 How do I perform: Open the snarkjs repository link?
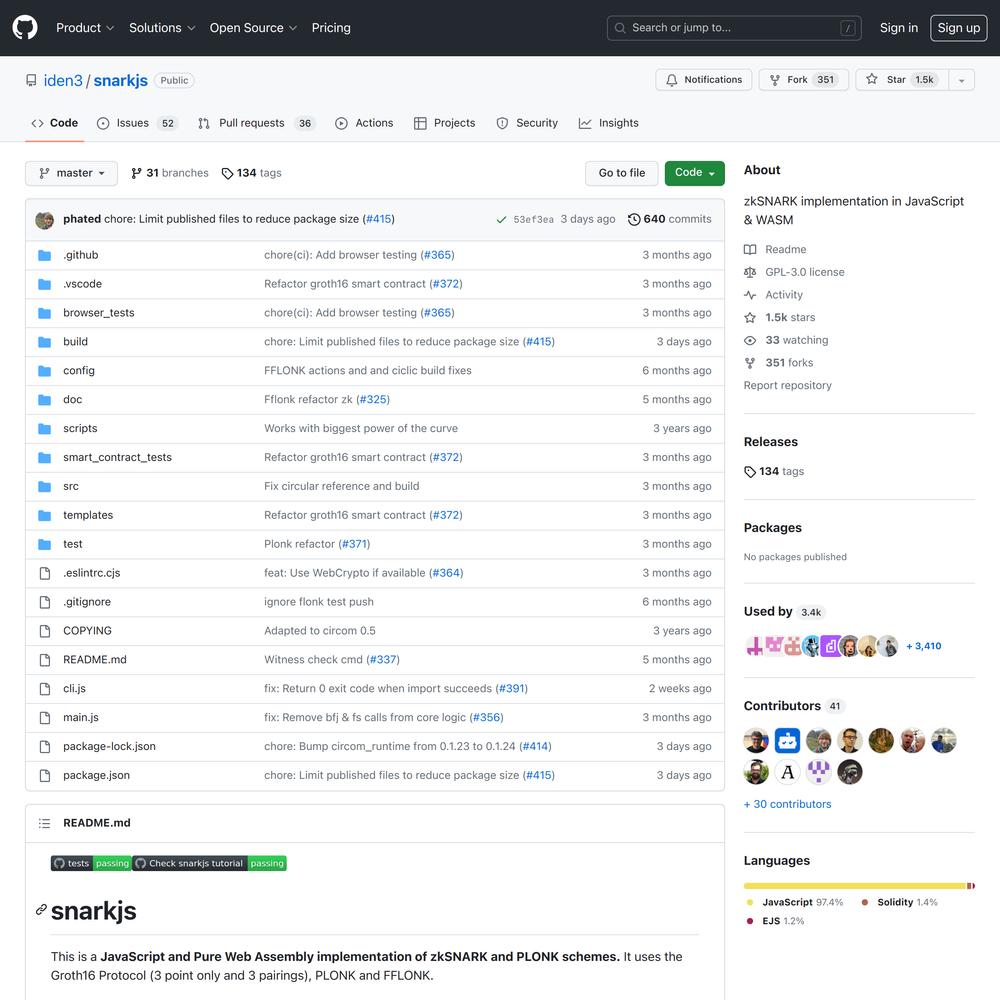point(121,80)
